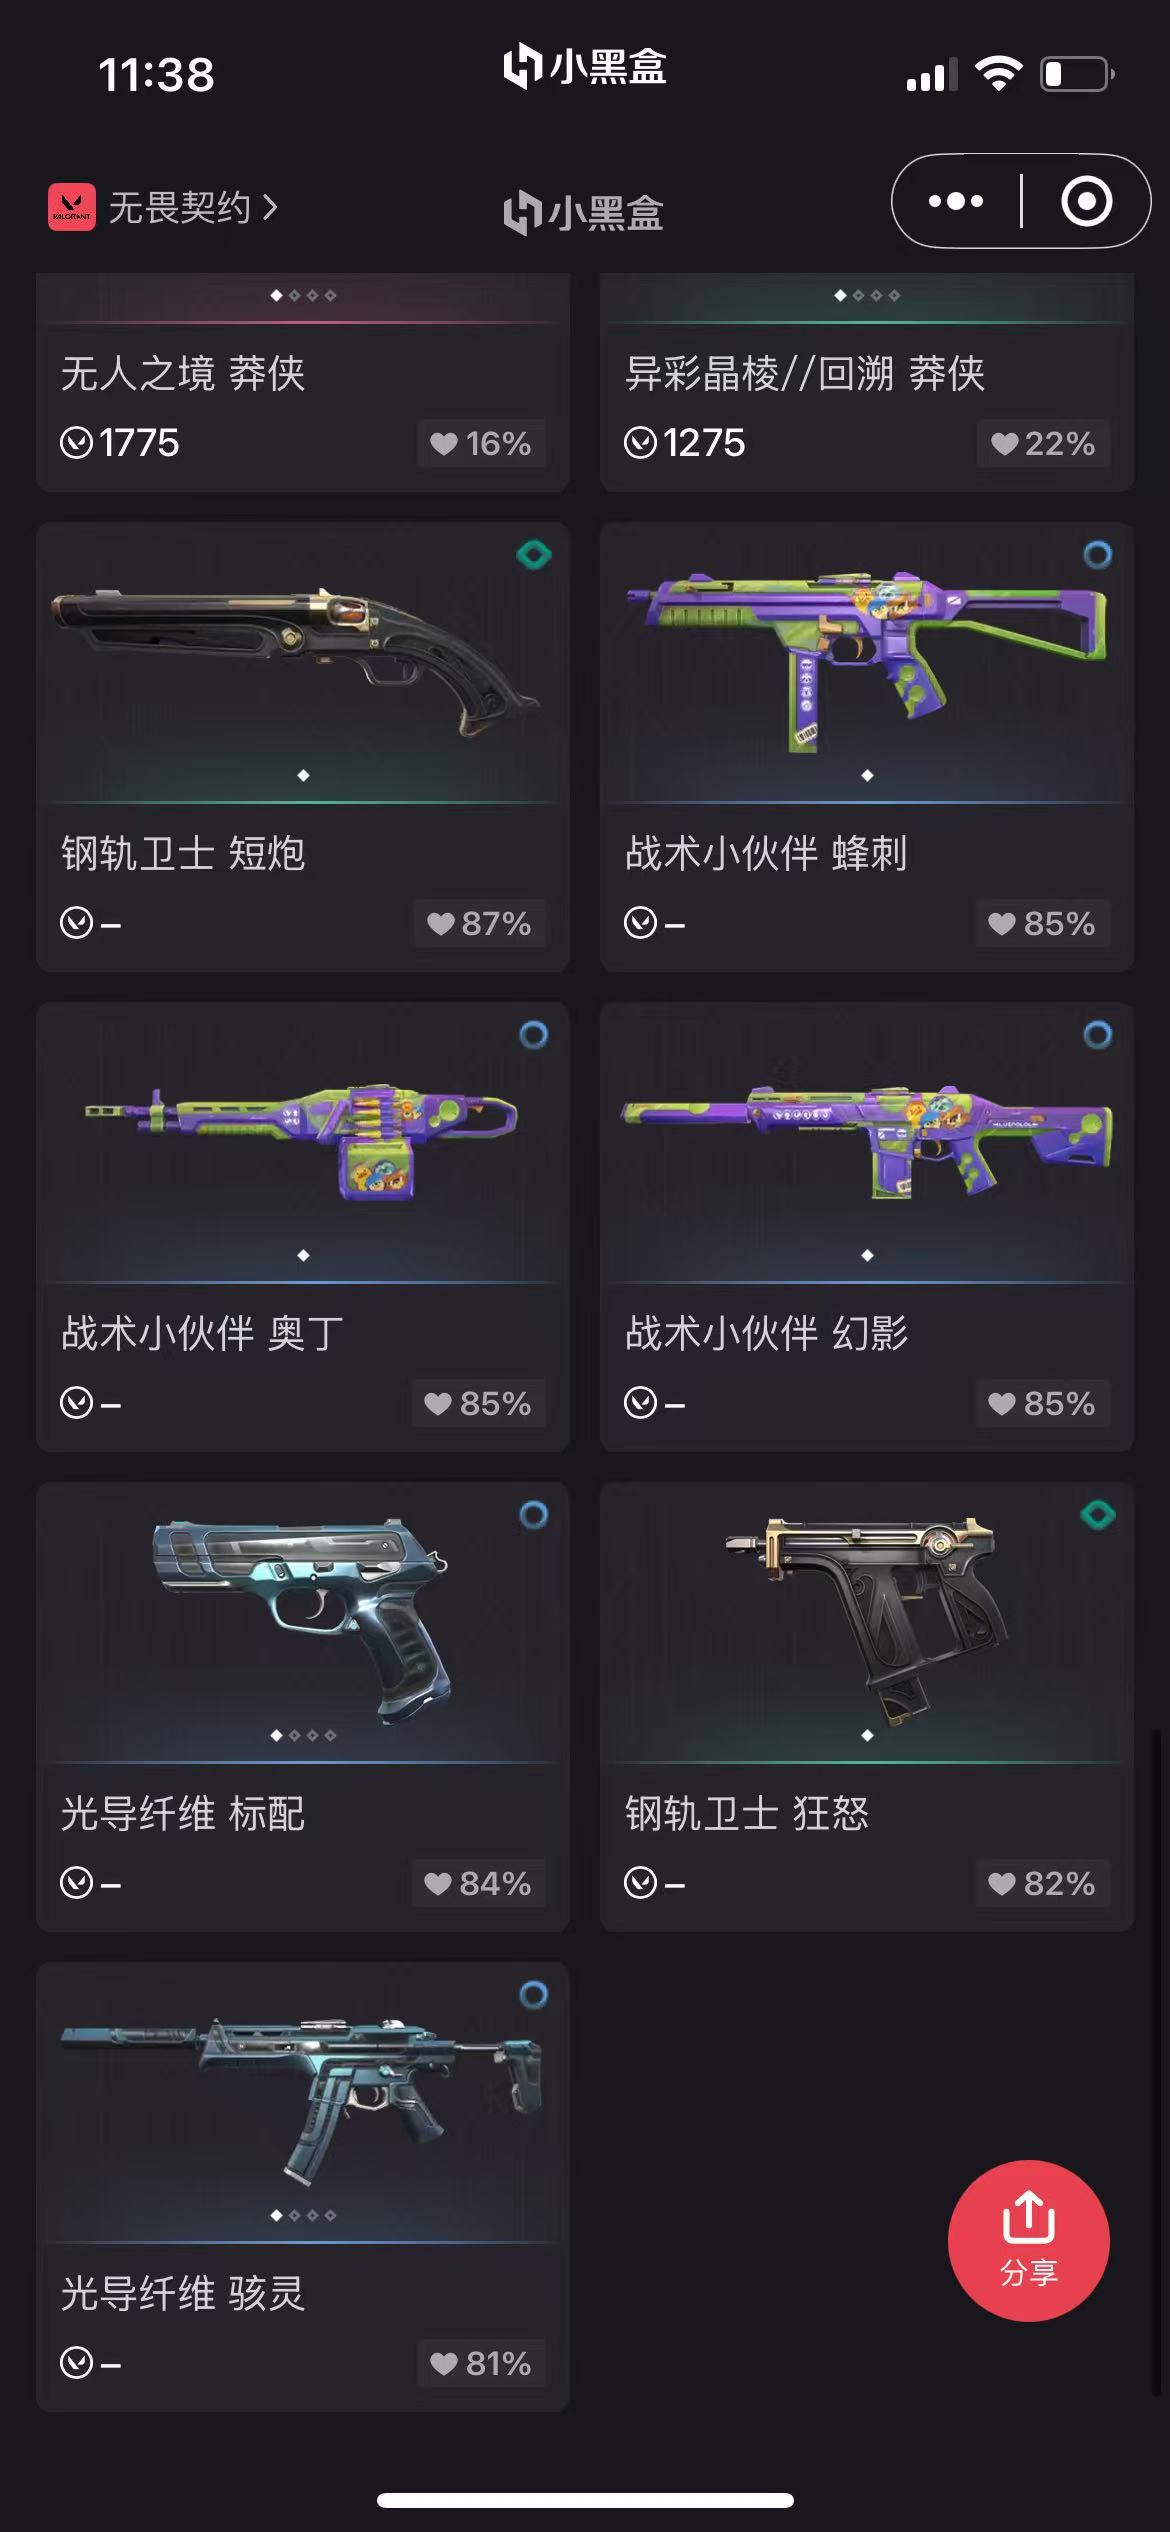Screen dimensions: 1170x2532
Task: Click blue rarity icon on 战术小伙伴 蜂刺
Action: (x=1097, y=554)
